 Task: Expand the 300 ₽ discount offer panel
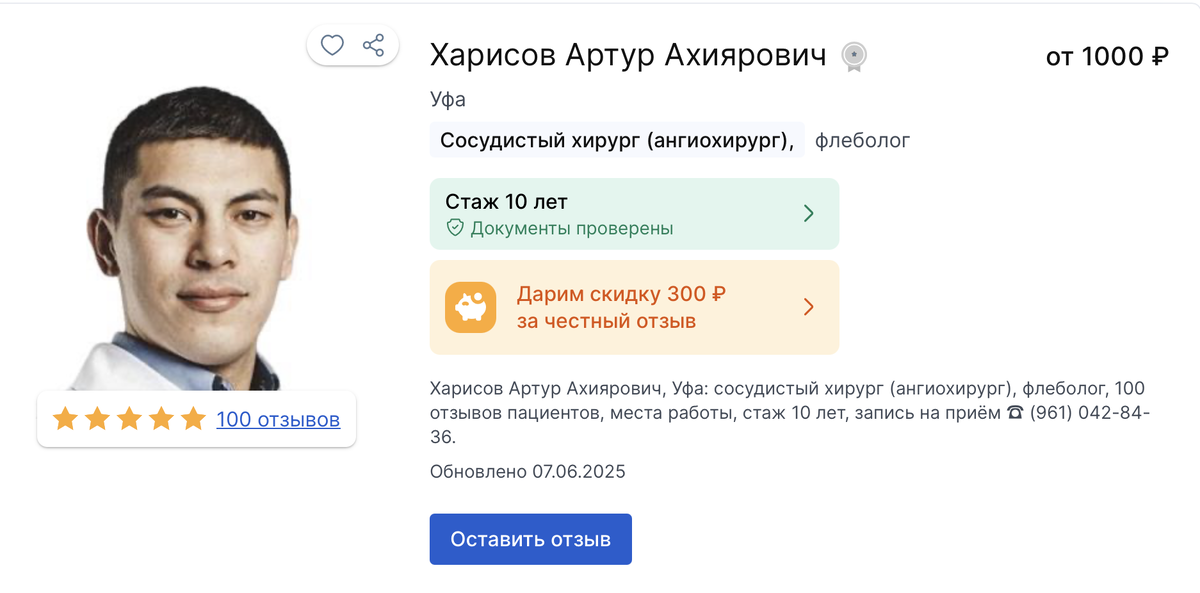click(634, 306)
